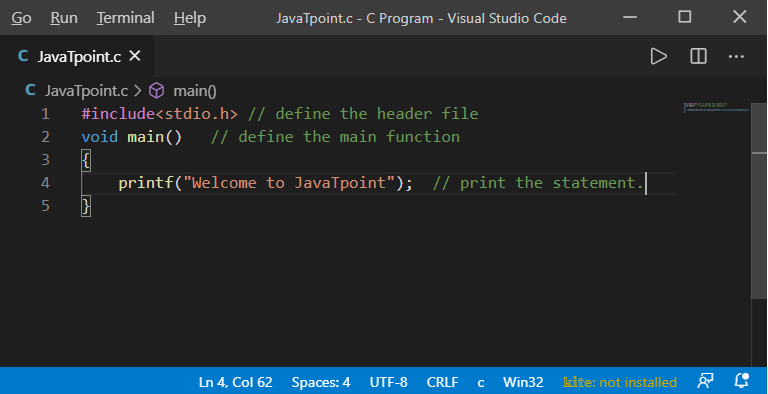Click the 'define the header file' comment
The height and width of the screenshot is (394, 768).
pyautogui.click(x=363, y=114)
